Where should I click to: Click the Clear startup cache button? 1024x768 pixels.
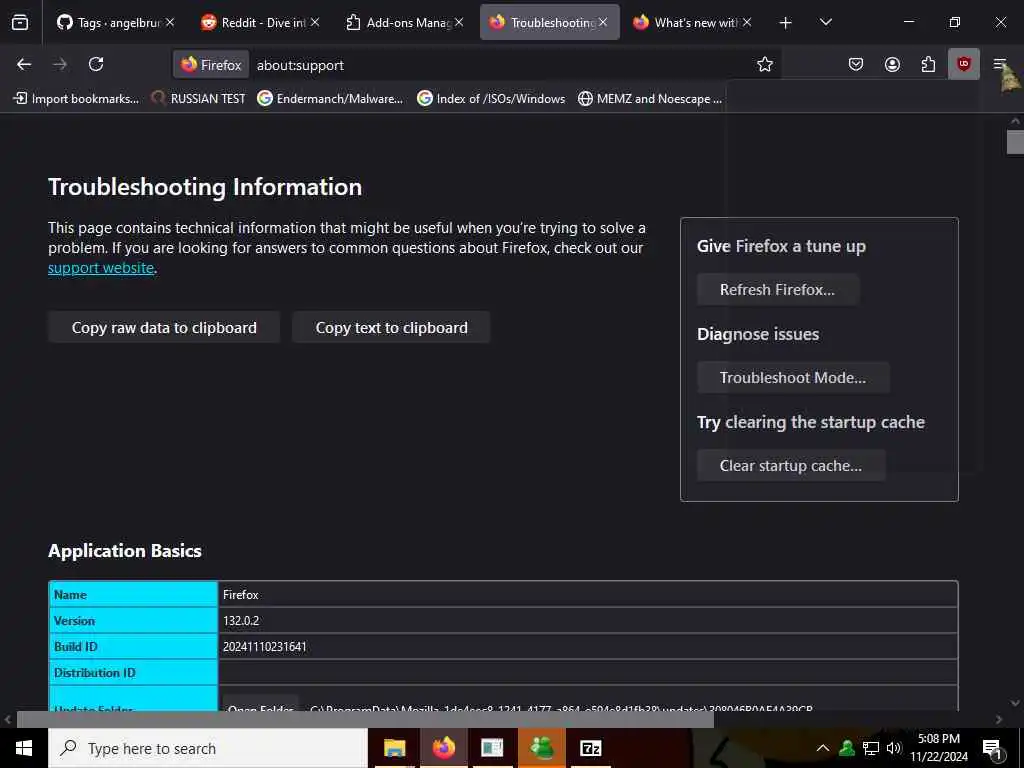point(791,466)
